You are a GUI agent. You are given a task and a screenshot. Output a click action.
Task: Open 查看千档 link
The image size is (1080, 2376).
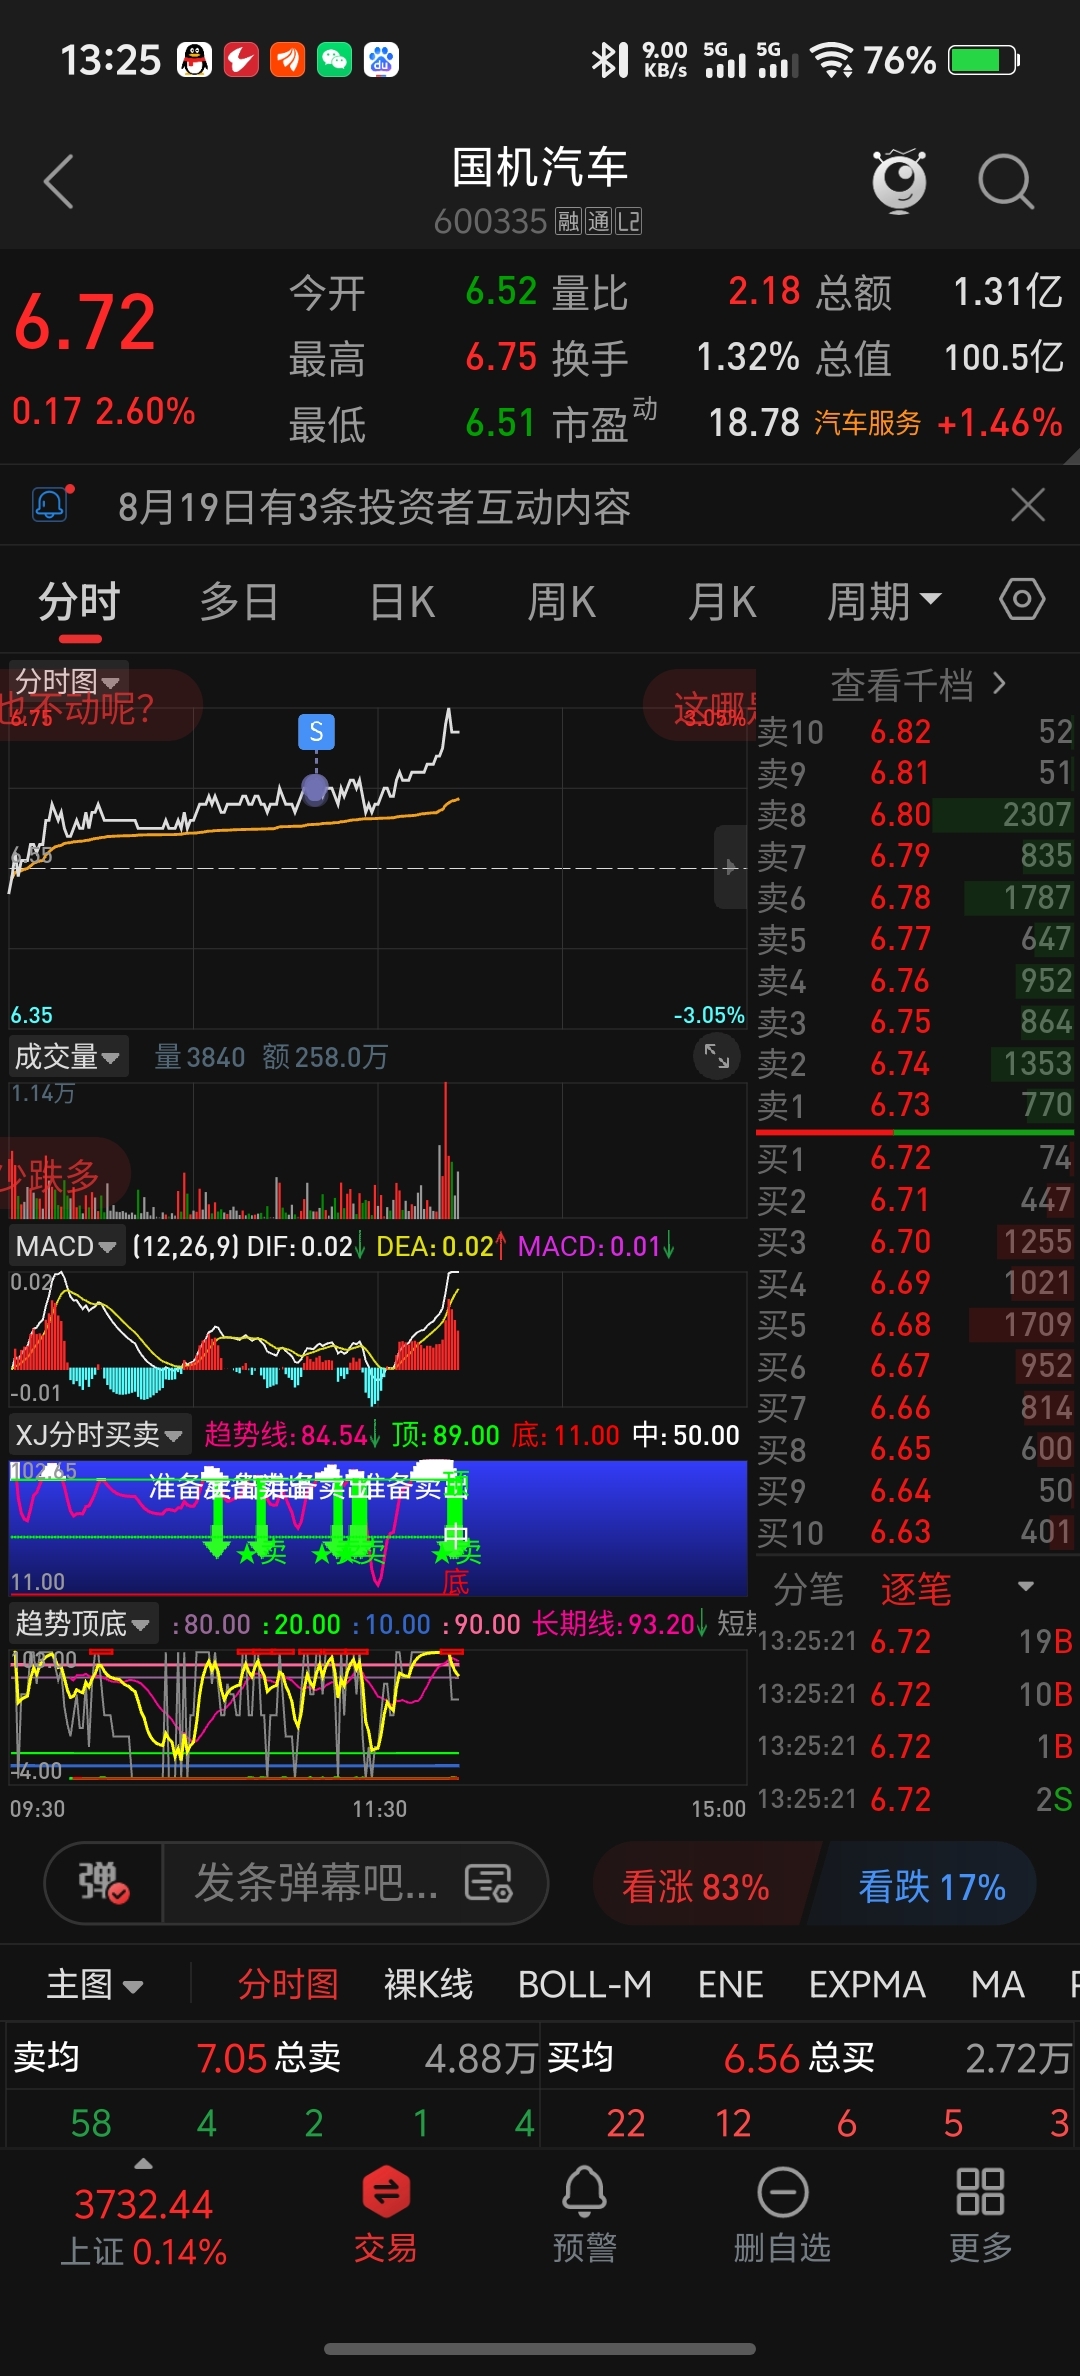[x=918, y=685]
